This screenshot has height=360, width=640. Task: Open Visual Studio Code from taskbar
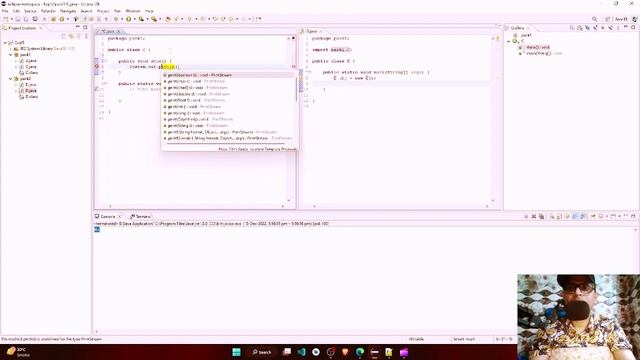pyautogui.click(x=301, y=352)
